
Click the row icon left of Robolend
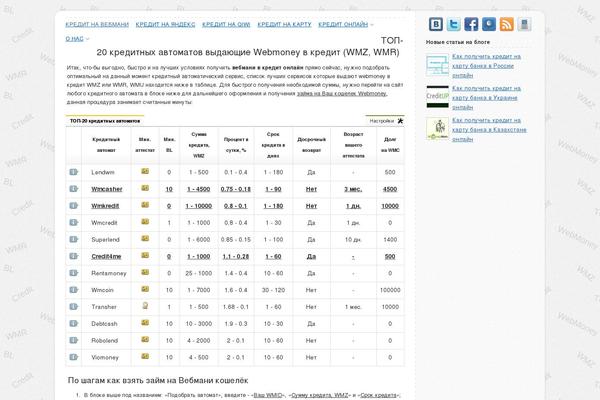coord(73,340)
